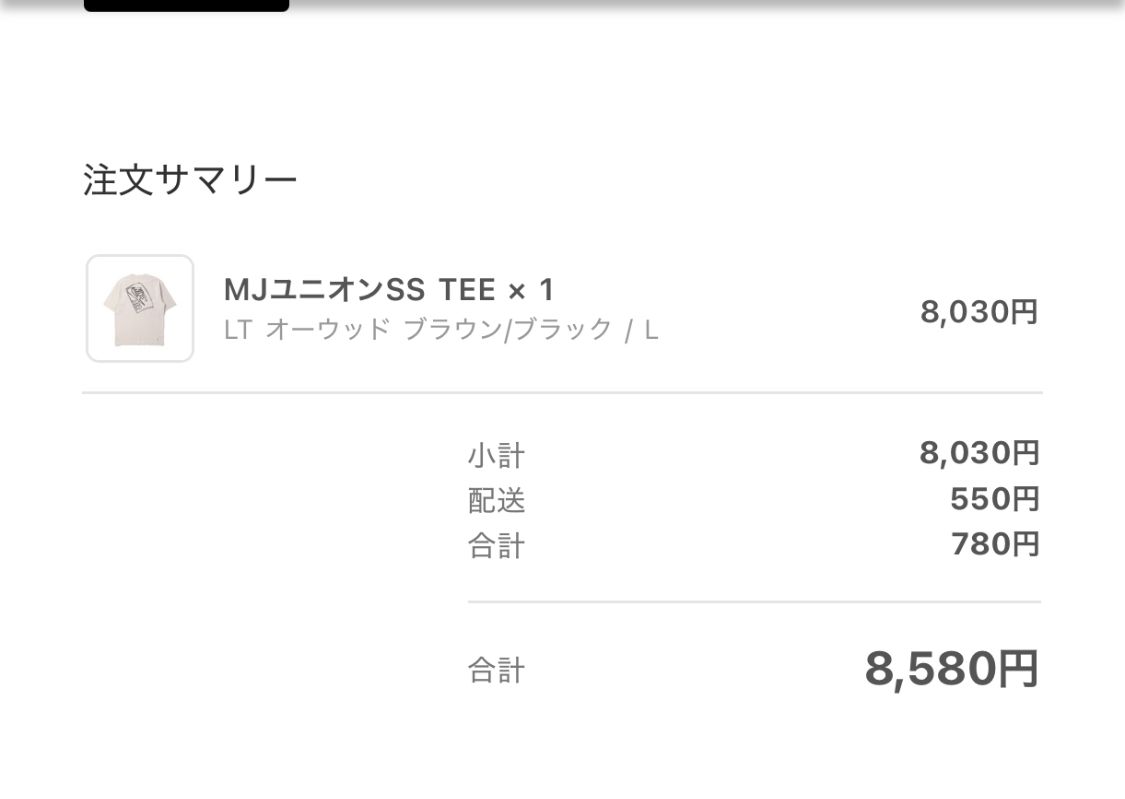Click the product thumbnail image
The width and height of the screenshot is (1125, 799).
click(x=139, y=308)
